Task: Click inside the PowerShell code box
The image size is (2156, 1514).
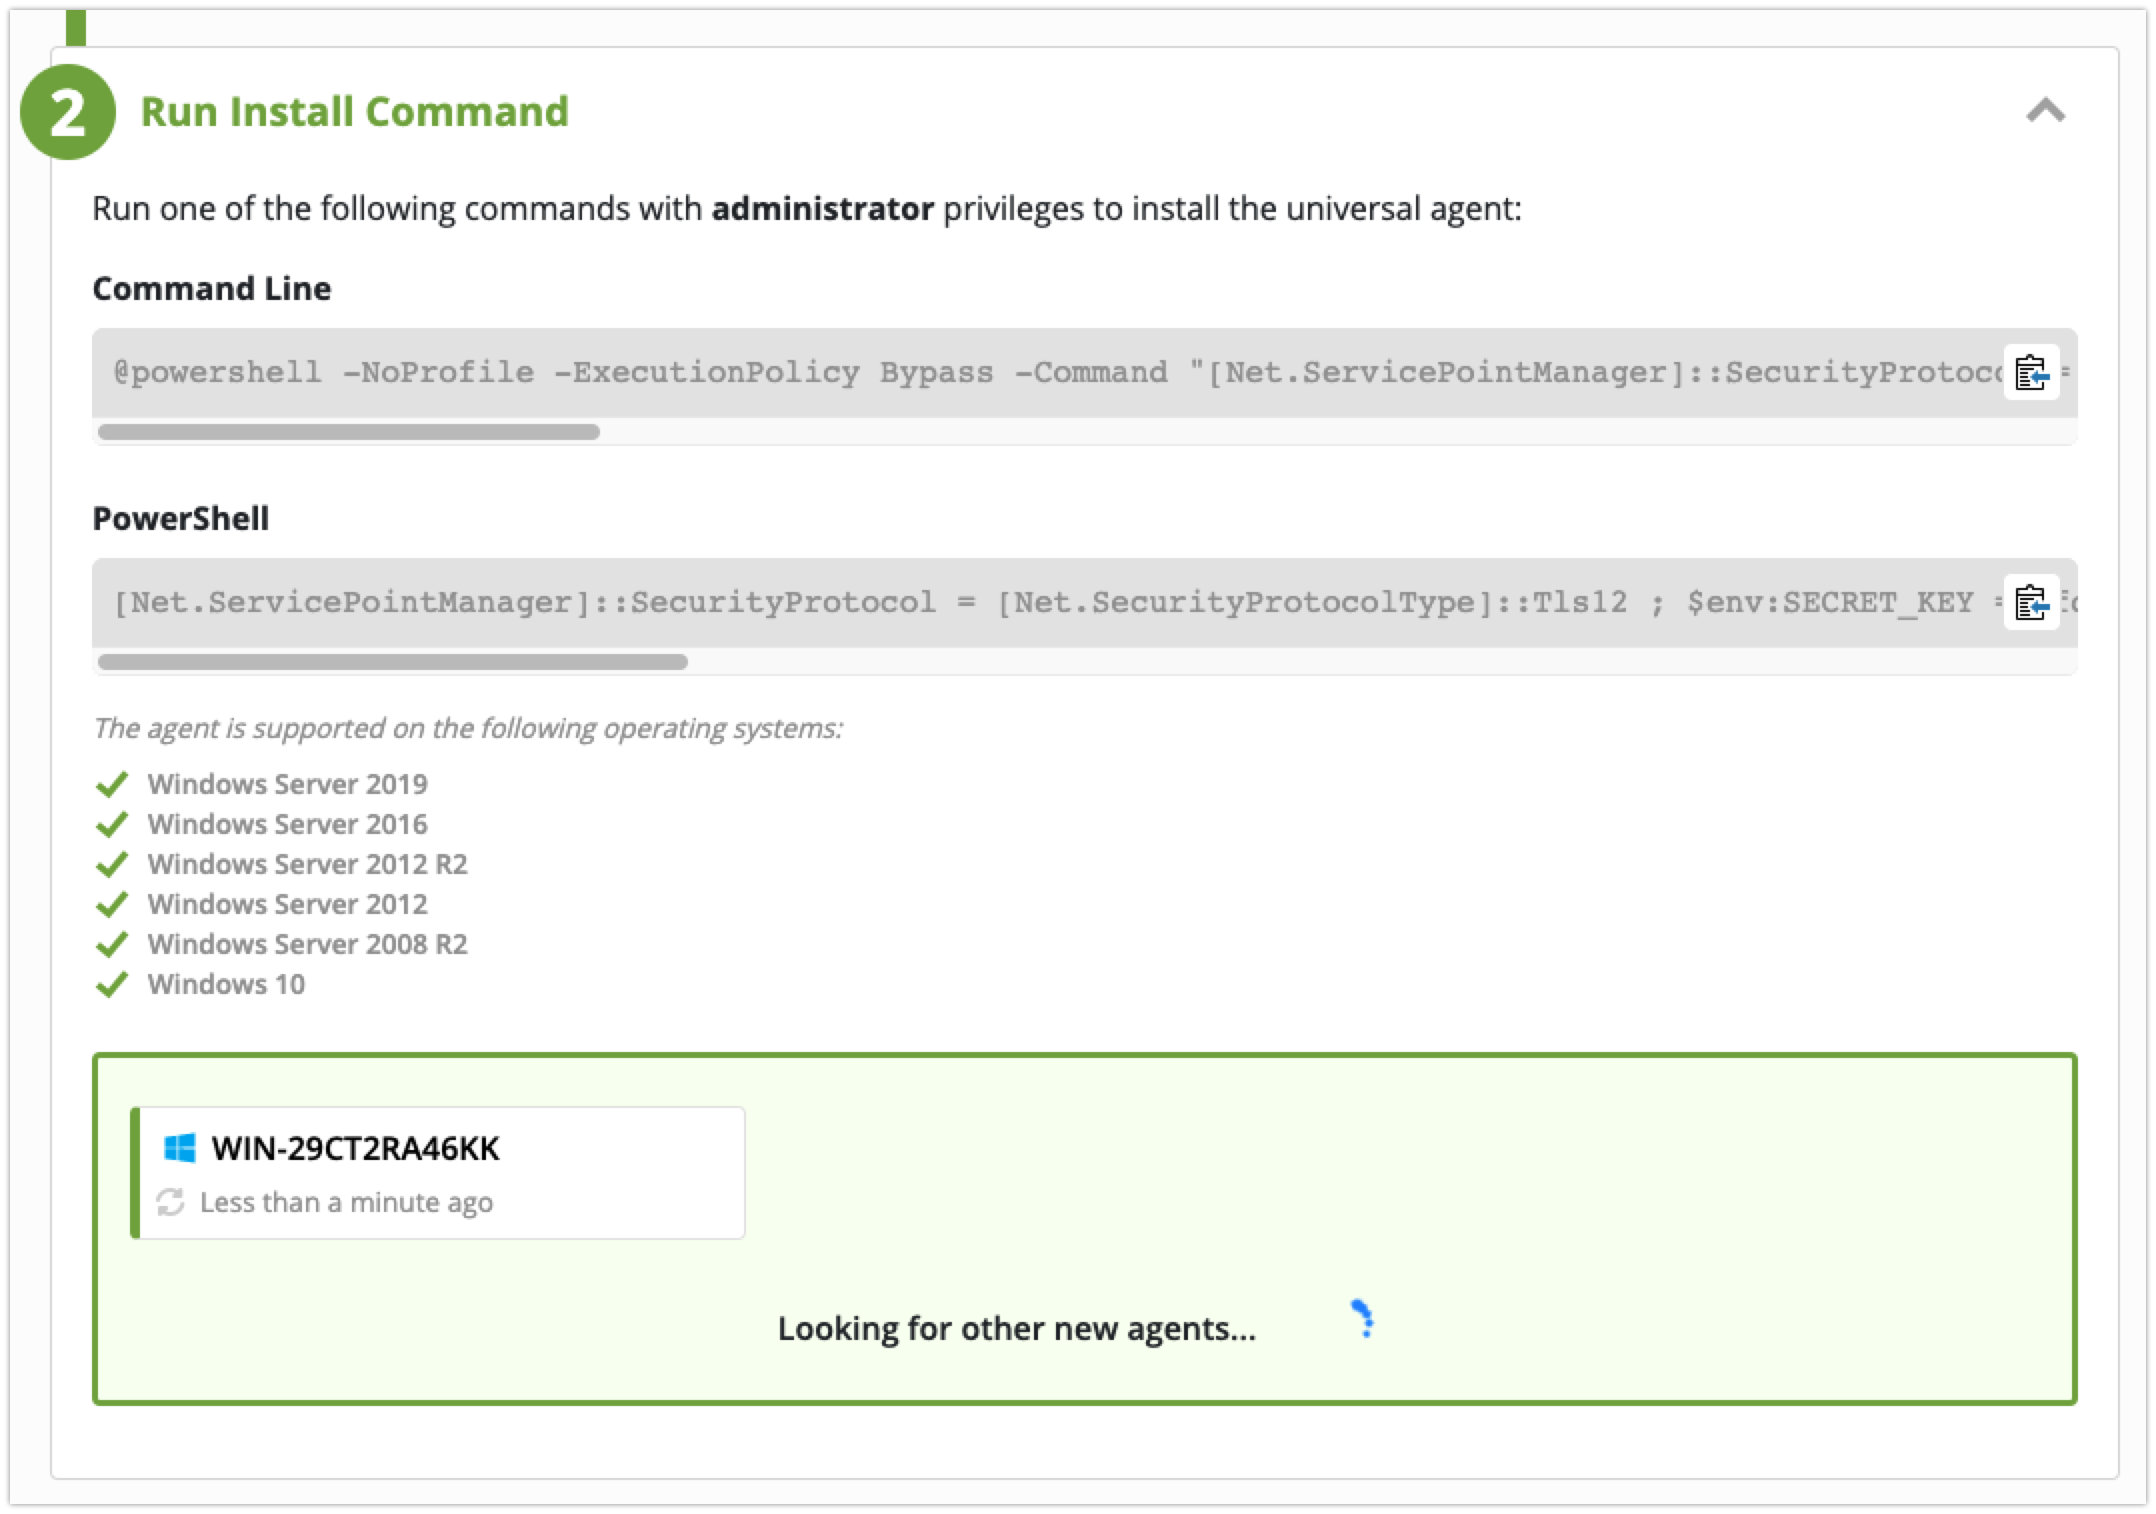Action: pyautogui.click(x=1000, y=603)
